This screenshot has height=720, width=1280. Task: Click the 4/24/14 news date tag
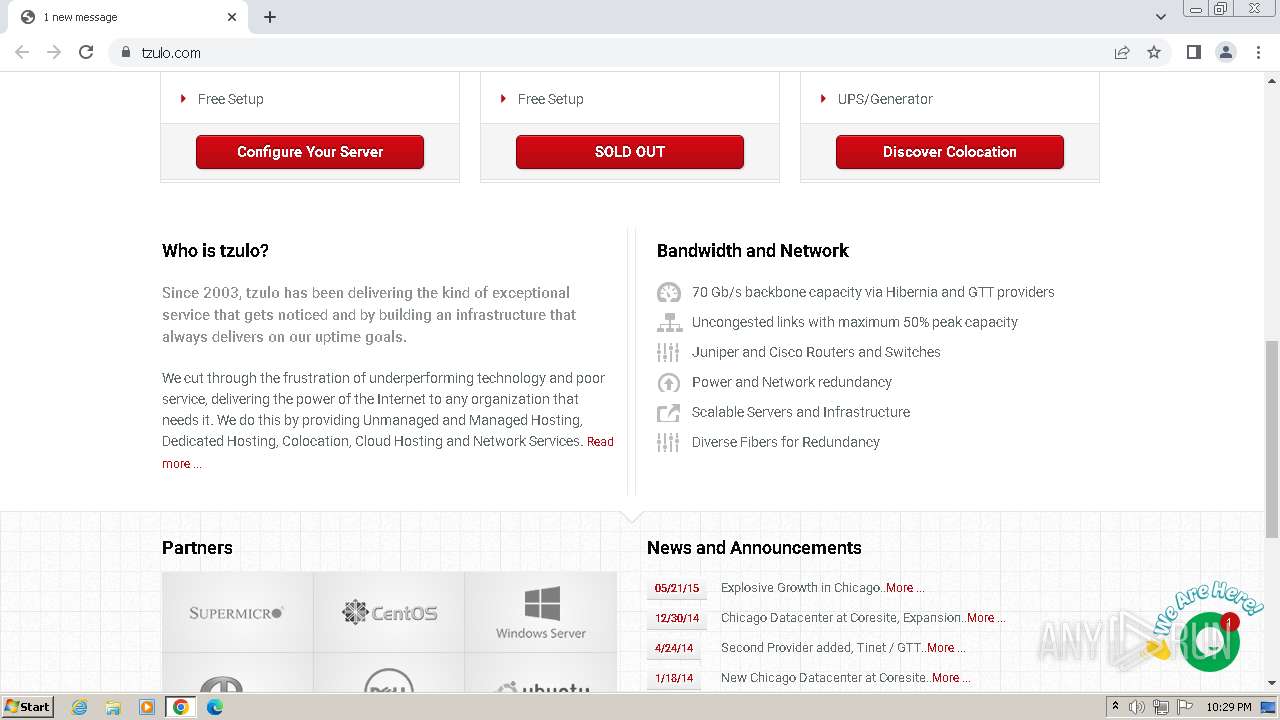click(x=674, y=648)
